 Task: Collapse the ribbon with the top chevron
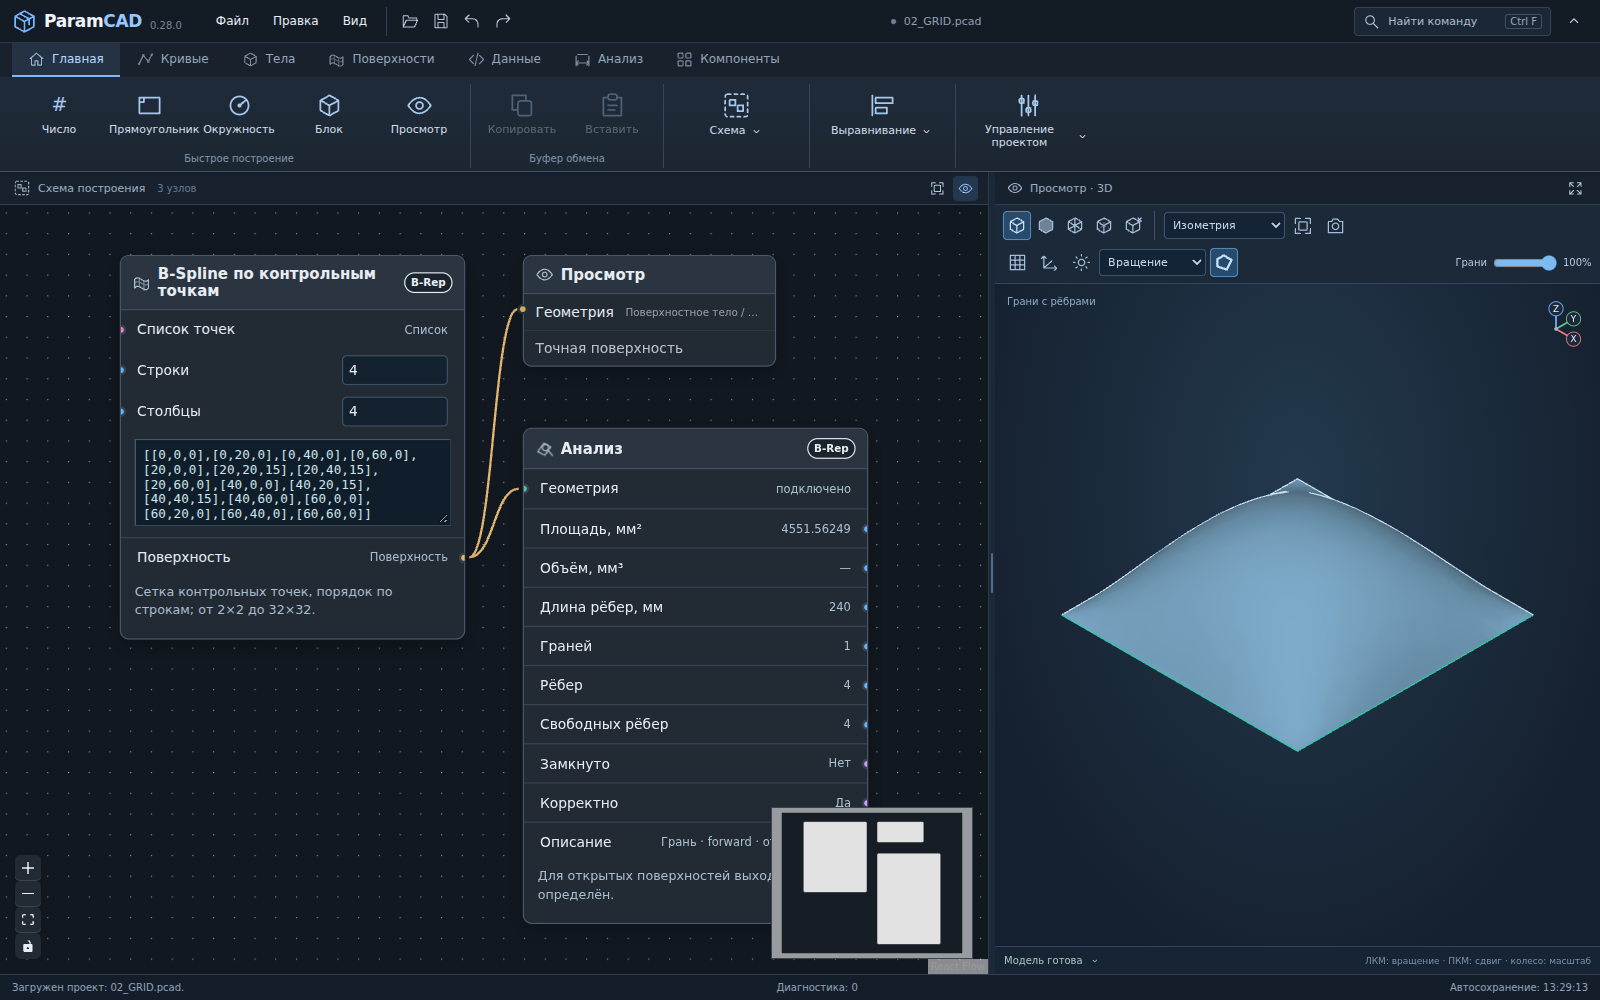click(x=1574, y=21)
